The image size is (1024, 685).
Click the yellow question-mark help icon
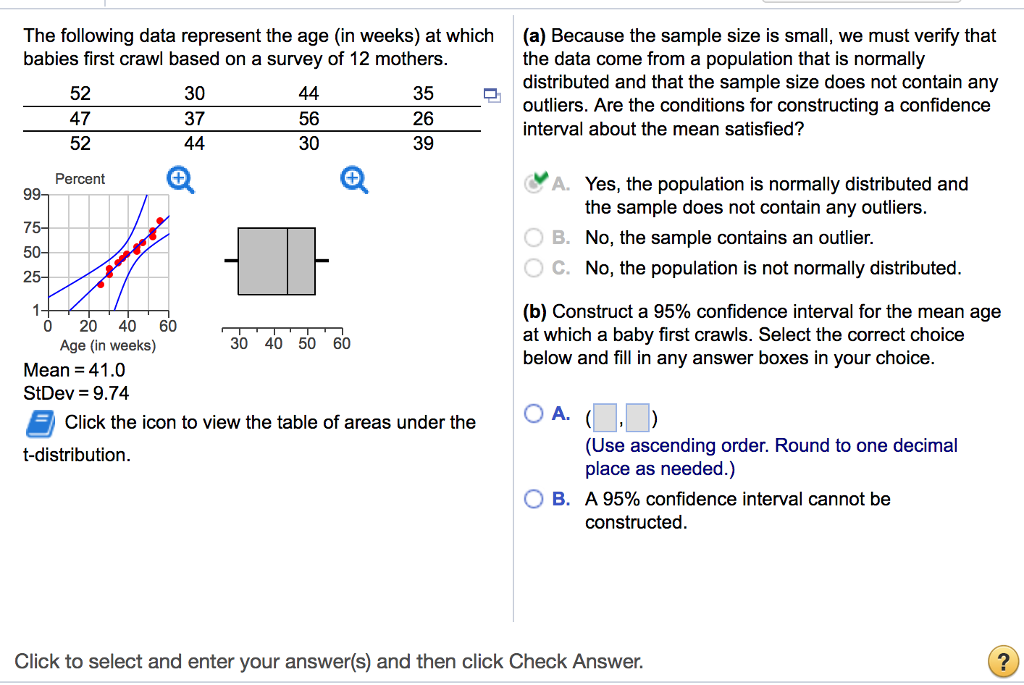(1003, 661)
